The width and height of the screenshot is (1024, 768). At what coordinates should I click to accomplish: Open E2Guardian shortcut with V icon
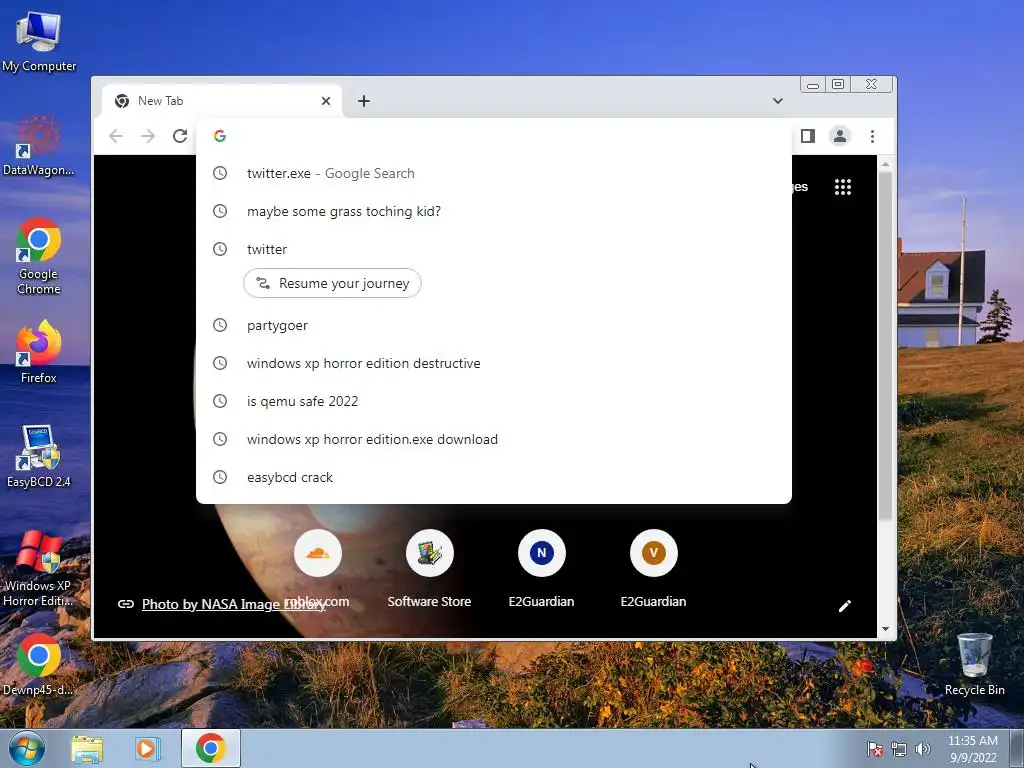pos(653,567)
